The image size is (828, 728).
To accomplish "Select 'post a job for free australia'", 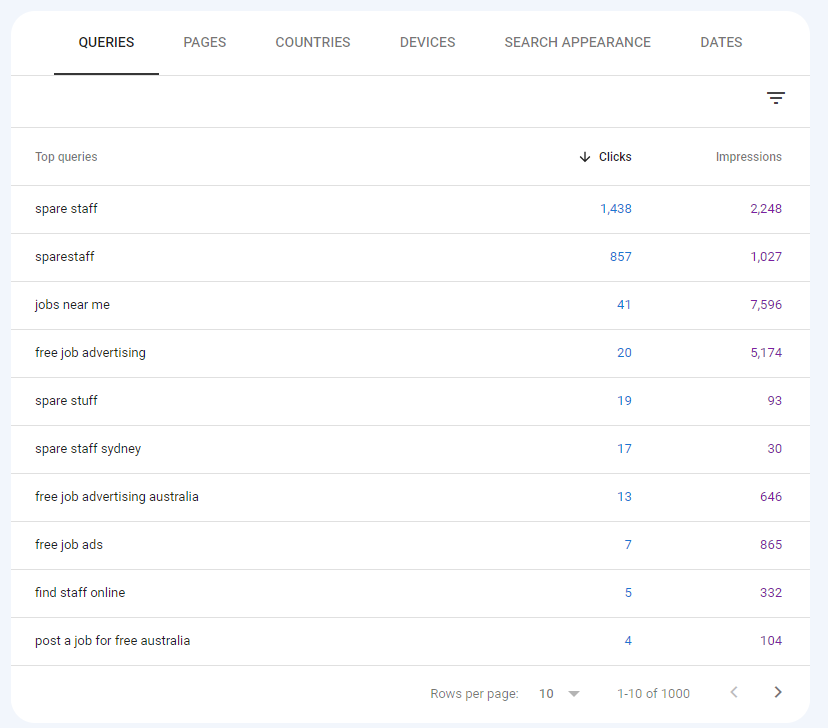I will pyautogui.click(x=410, y=641).
